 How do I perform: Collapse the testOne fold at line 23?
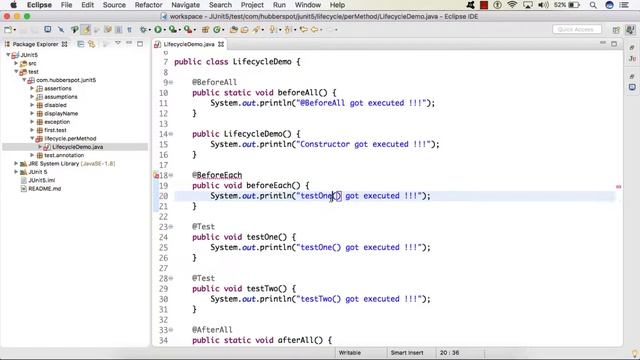point(171,227)
